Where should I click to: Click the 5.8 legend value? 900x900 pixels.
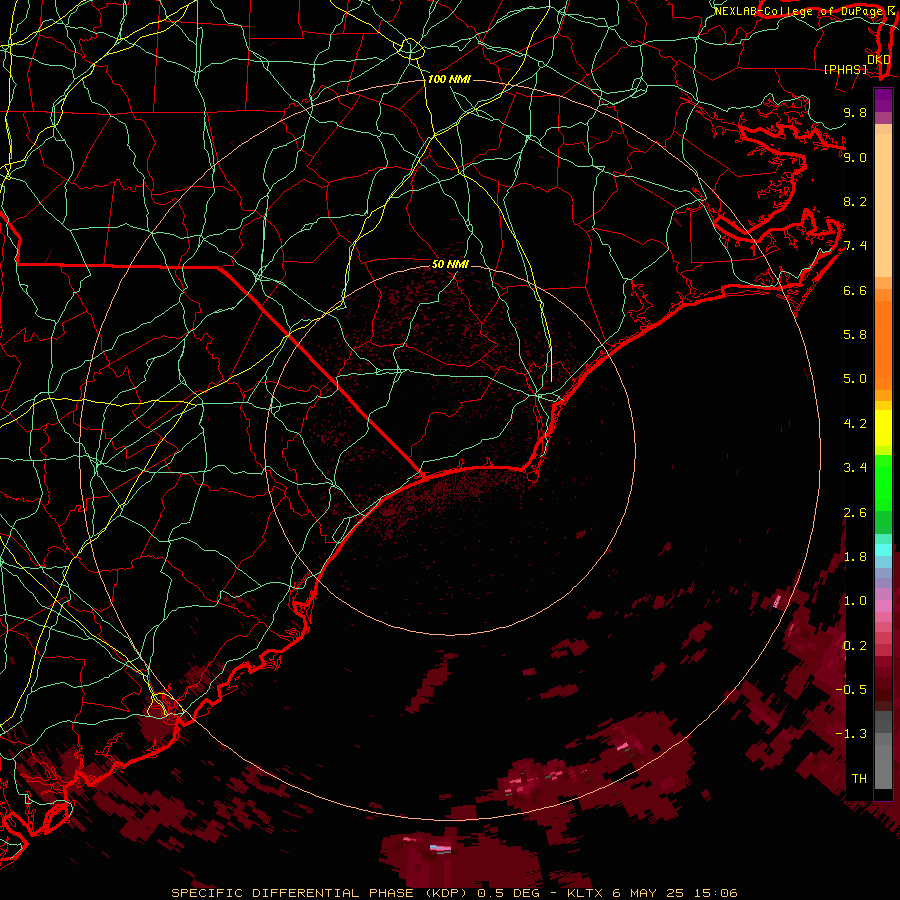coord(855,335)
